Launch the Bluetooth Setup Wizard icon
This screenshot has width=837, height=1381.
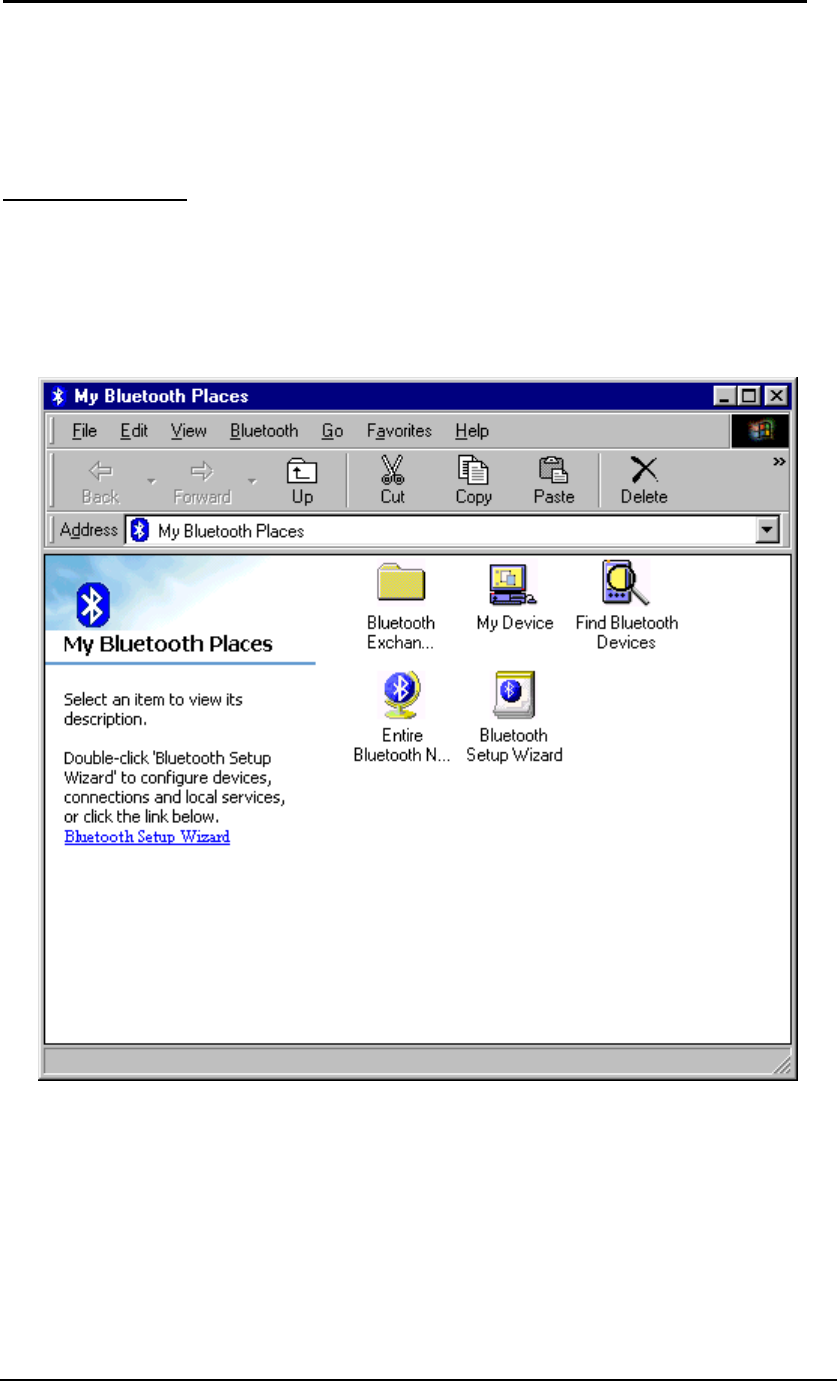tap(514, 695)
